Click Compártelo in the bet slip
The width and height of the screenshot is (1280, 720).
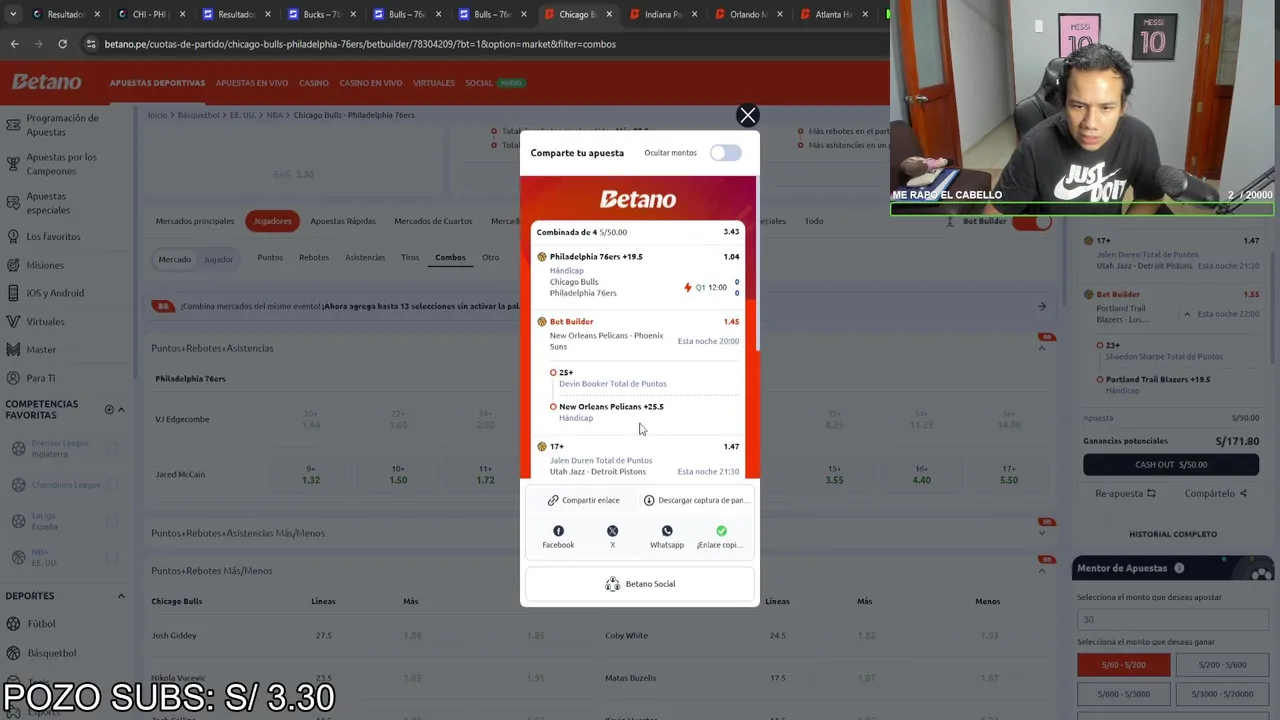1216,493
